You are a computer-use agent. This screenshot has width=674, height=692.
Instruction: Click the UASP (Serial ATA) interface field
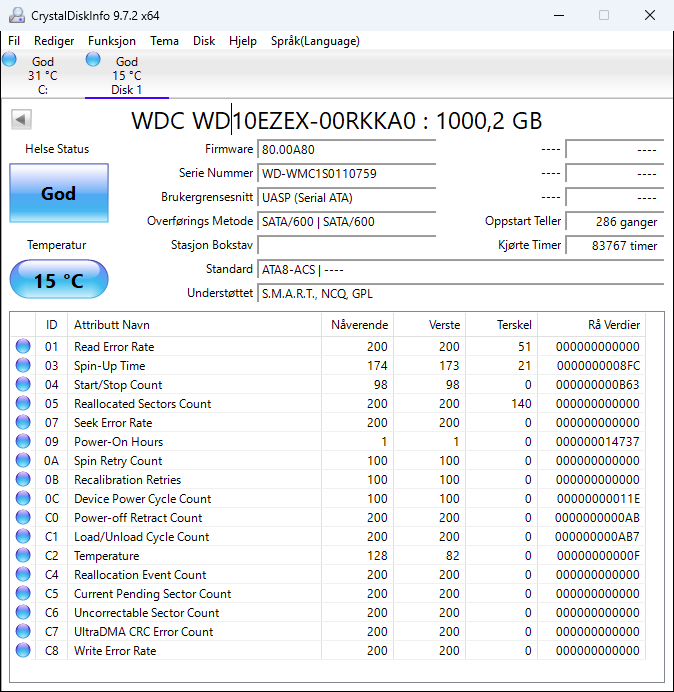point(346,198)
